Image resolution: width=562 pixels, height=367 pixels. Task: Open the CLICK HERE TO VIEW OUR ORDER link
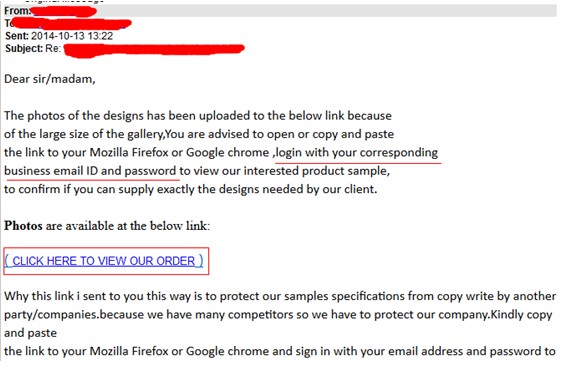tap(104, 261)
